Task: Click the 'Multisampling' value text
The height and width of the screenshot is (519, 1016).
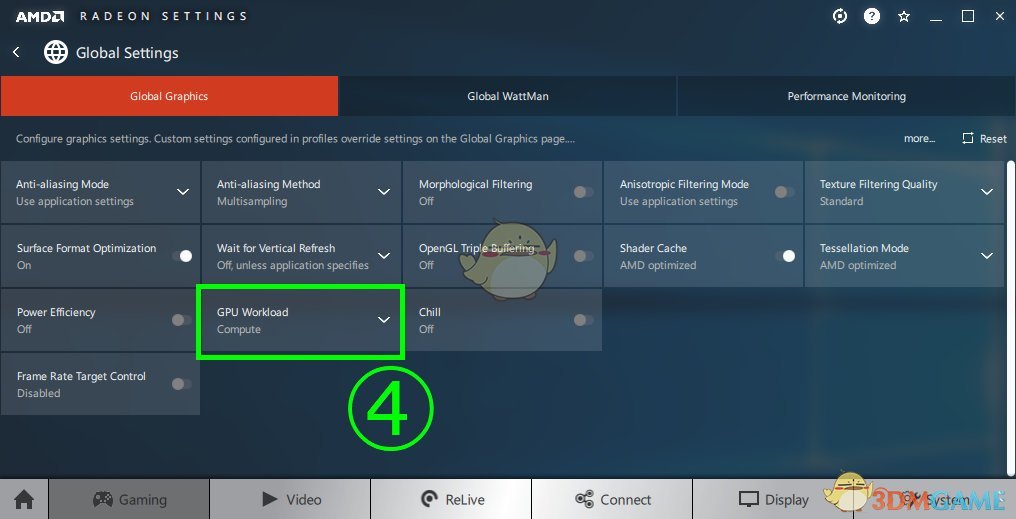Action: 252,202
